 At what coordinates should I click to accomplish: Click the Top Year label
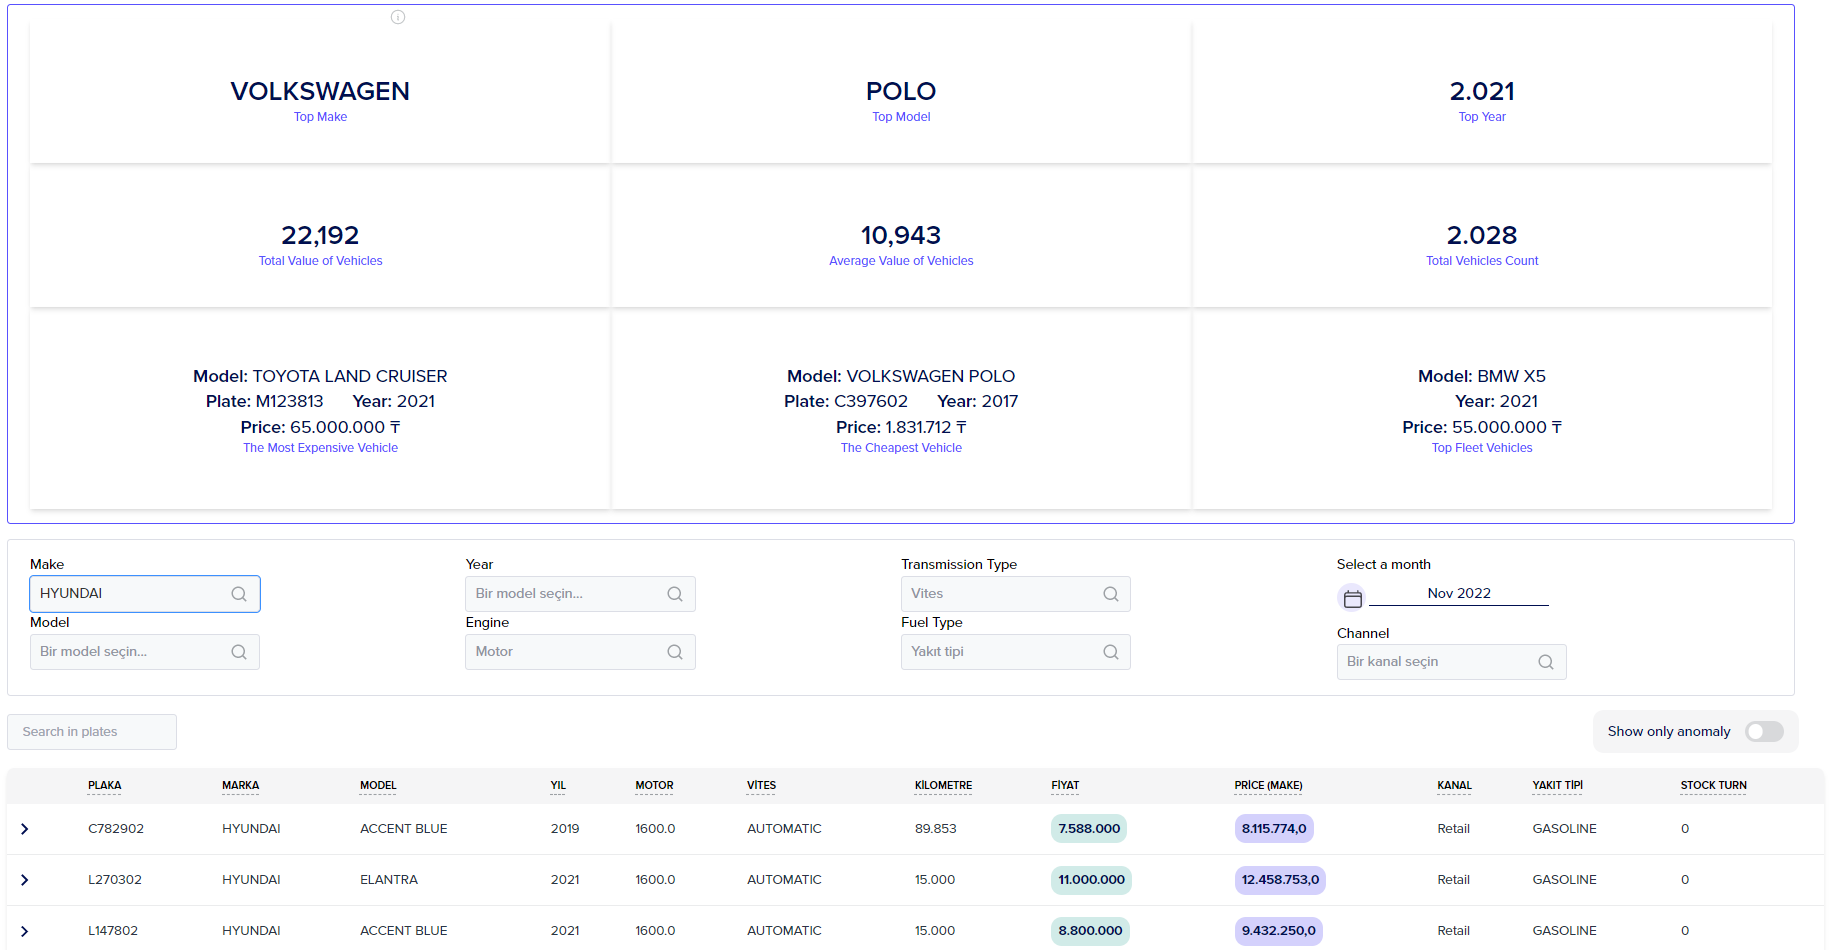(x=1482, y=117)
